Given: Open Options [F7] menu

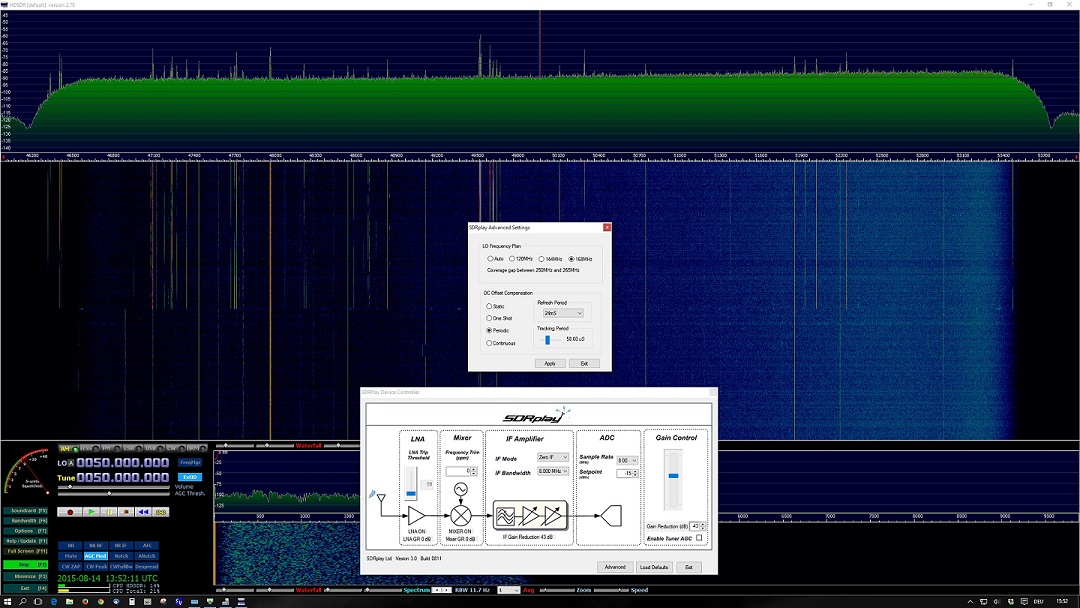Looking at the screenshot, I should click(26, 531).
